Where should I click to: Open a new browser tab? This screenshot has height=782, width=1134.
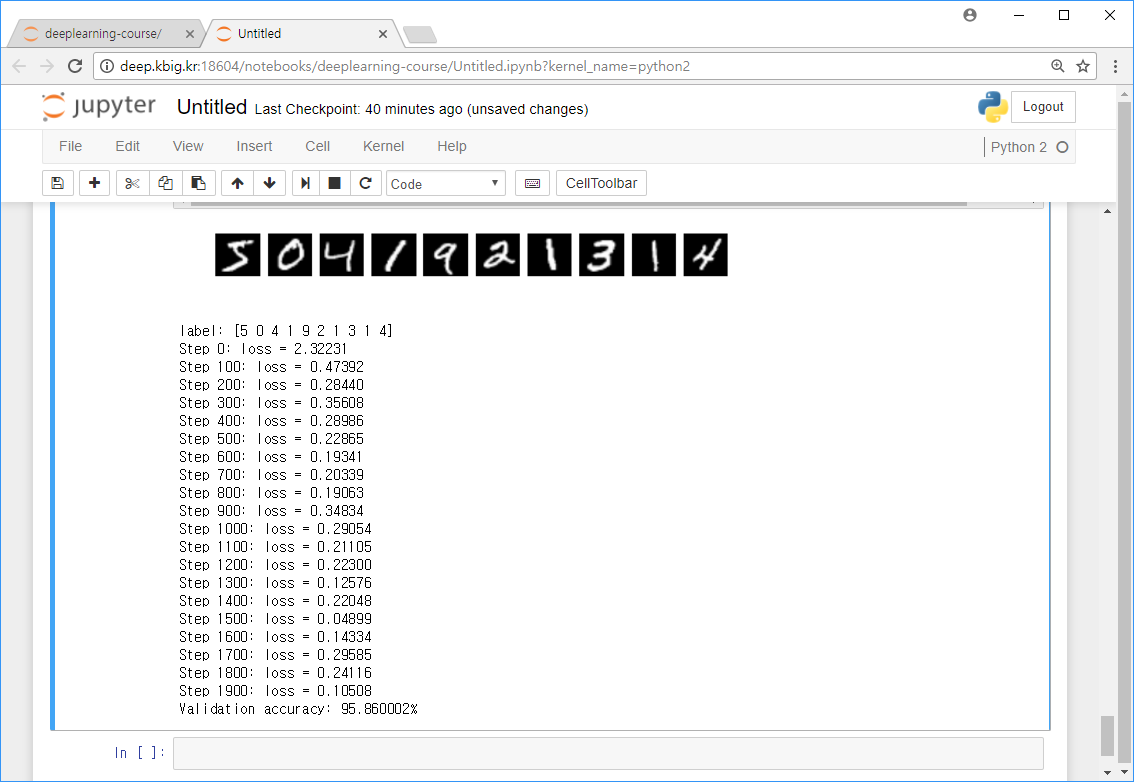click(x=419, y=34)
